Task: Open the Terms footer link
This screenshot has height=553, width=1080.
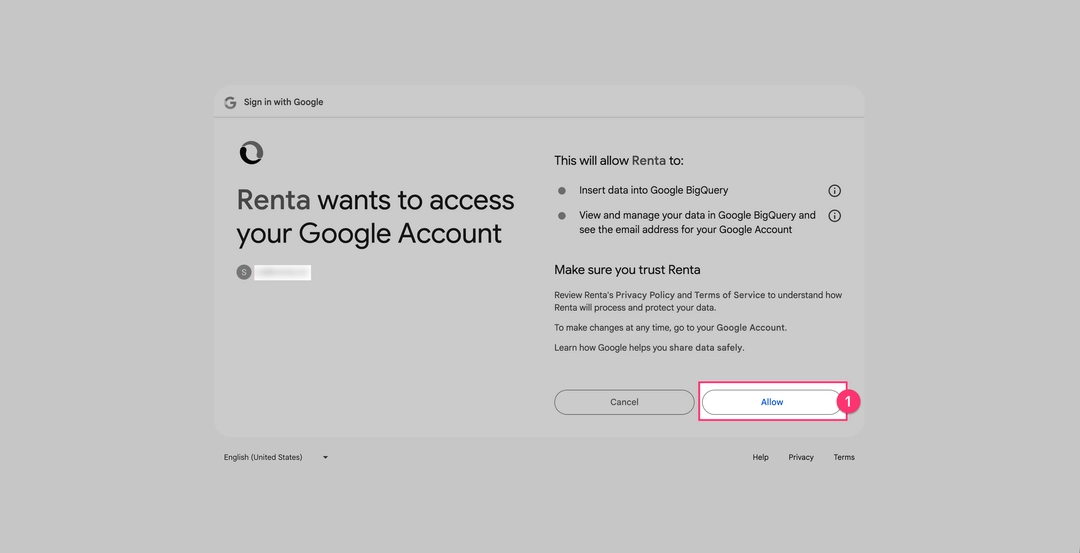Action: point(844,457)
